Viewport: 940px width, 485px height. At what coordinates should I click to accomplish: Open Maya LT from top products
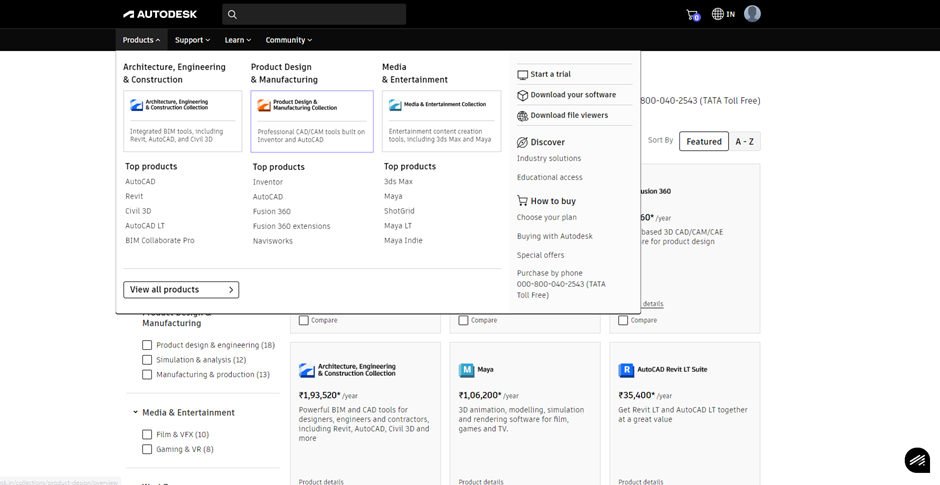click(x=398, y=226)
